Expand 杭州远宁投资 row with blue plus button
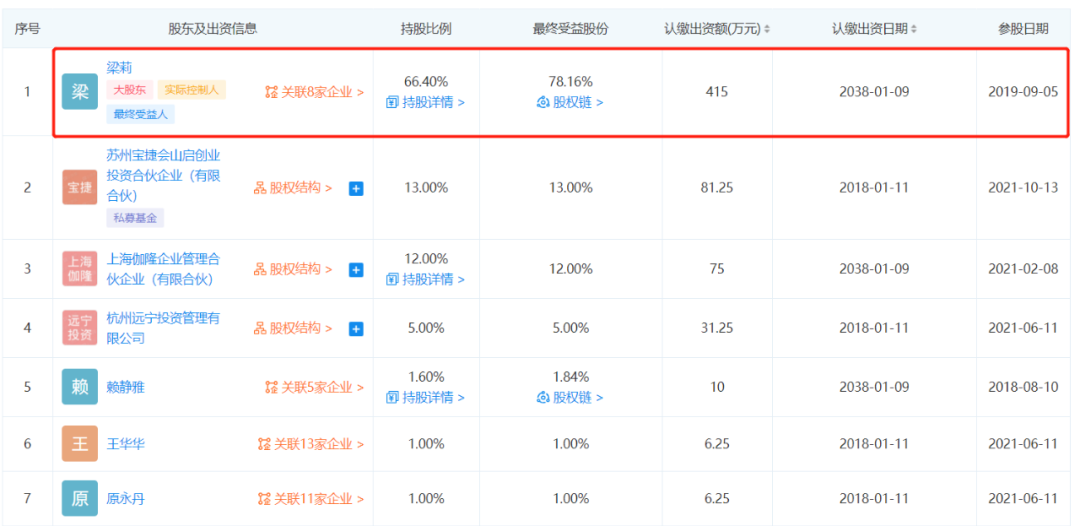Viewport: 1080px width, 526px height. pyautogui.click(x=355, y=329)
